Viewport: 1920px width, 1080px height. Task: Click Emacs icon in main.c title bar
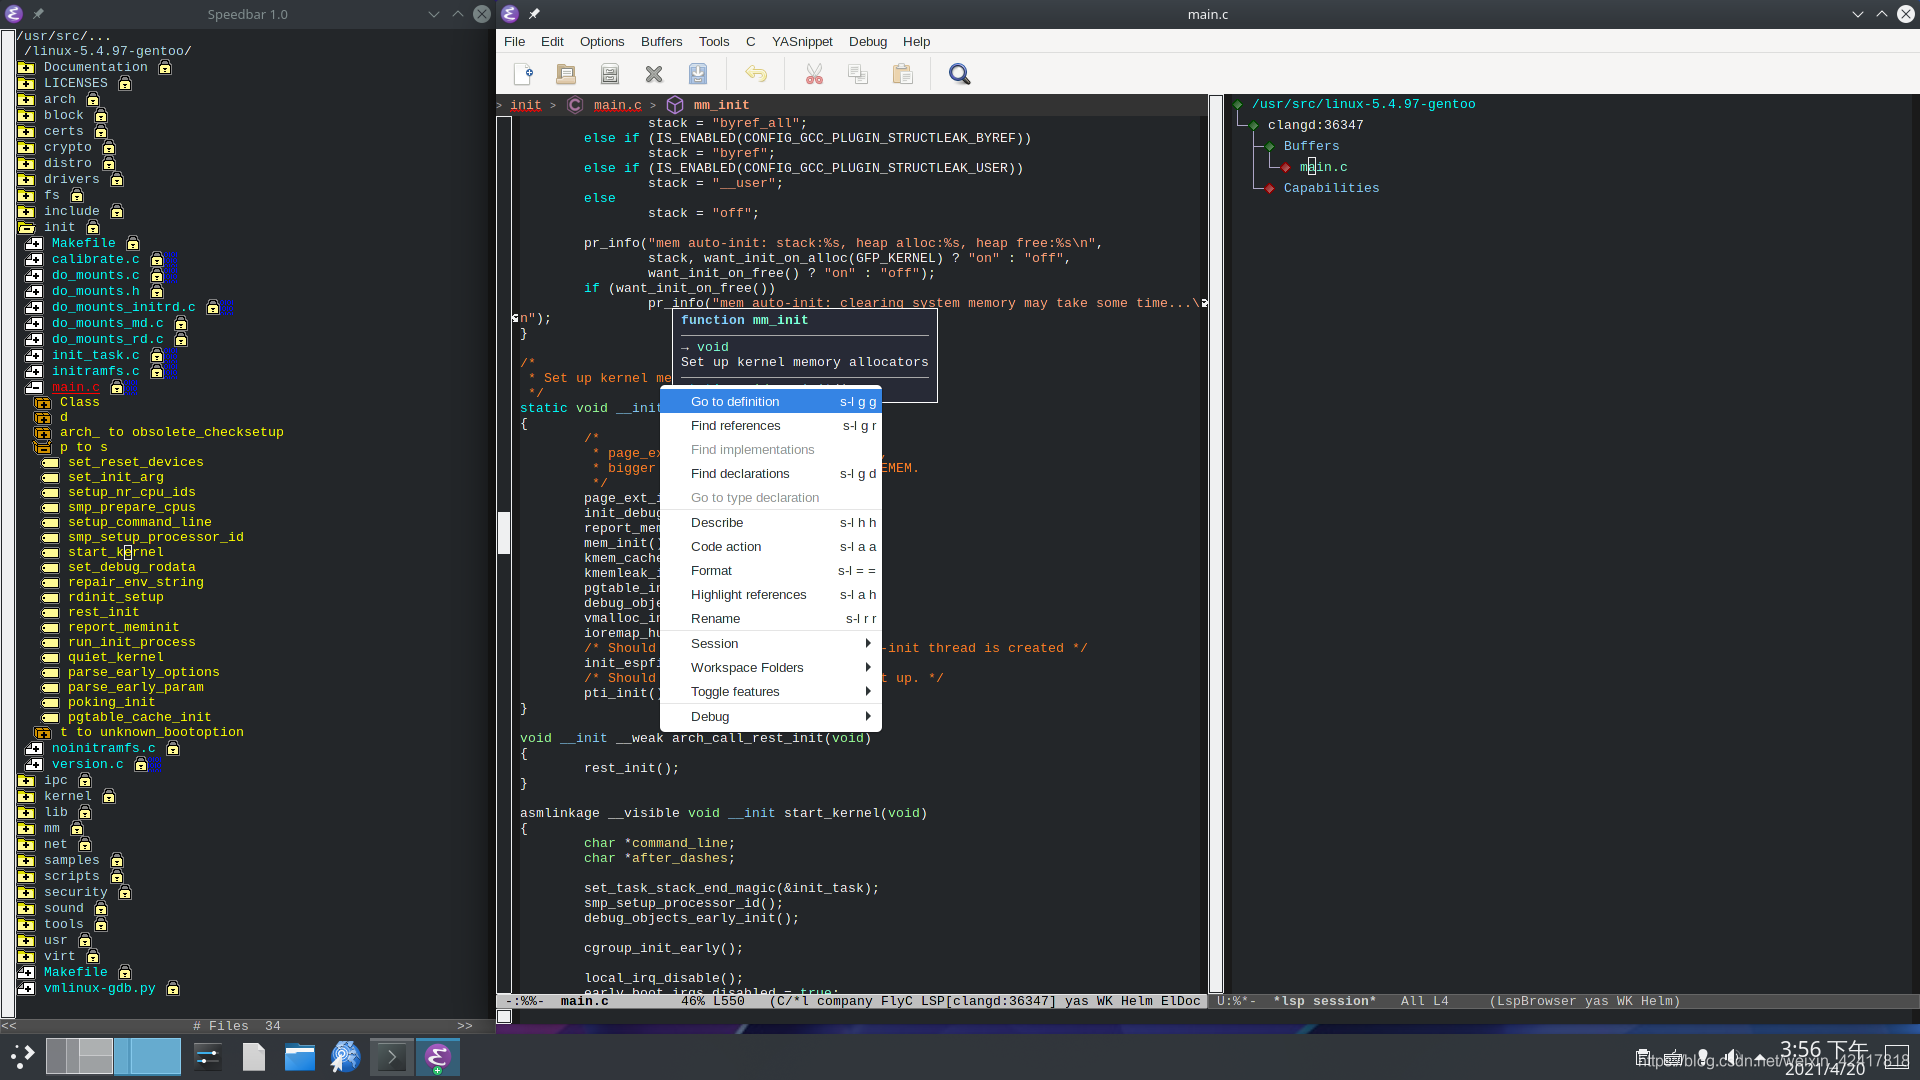(x=510, y=14)
